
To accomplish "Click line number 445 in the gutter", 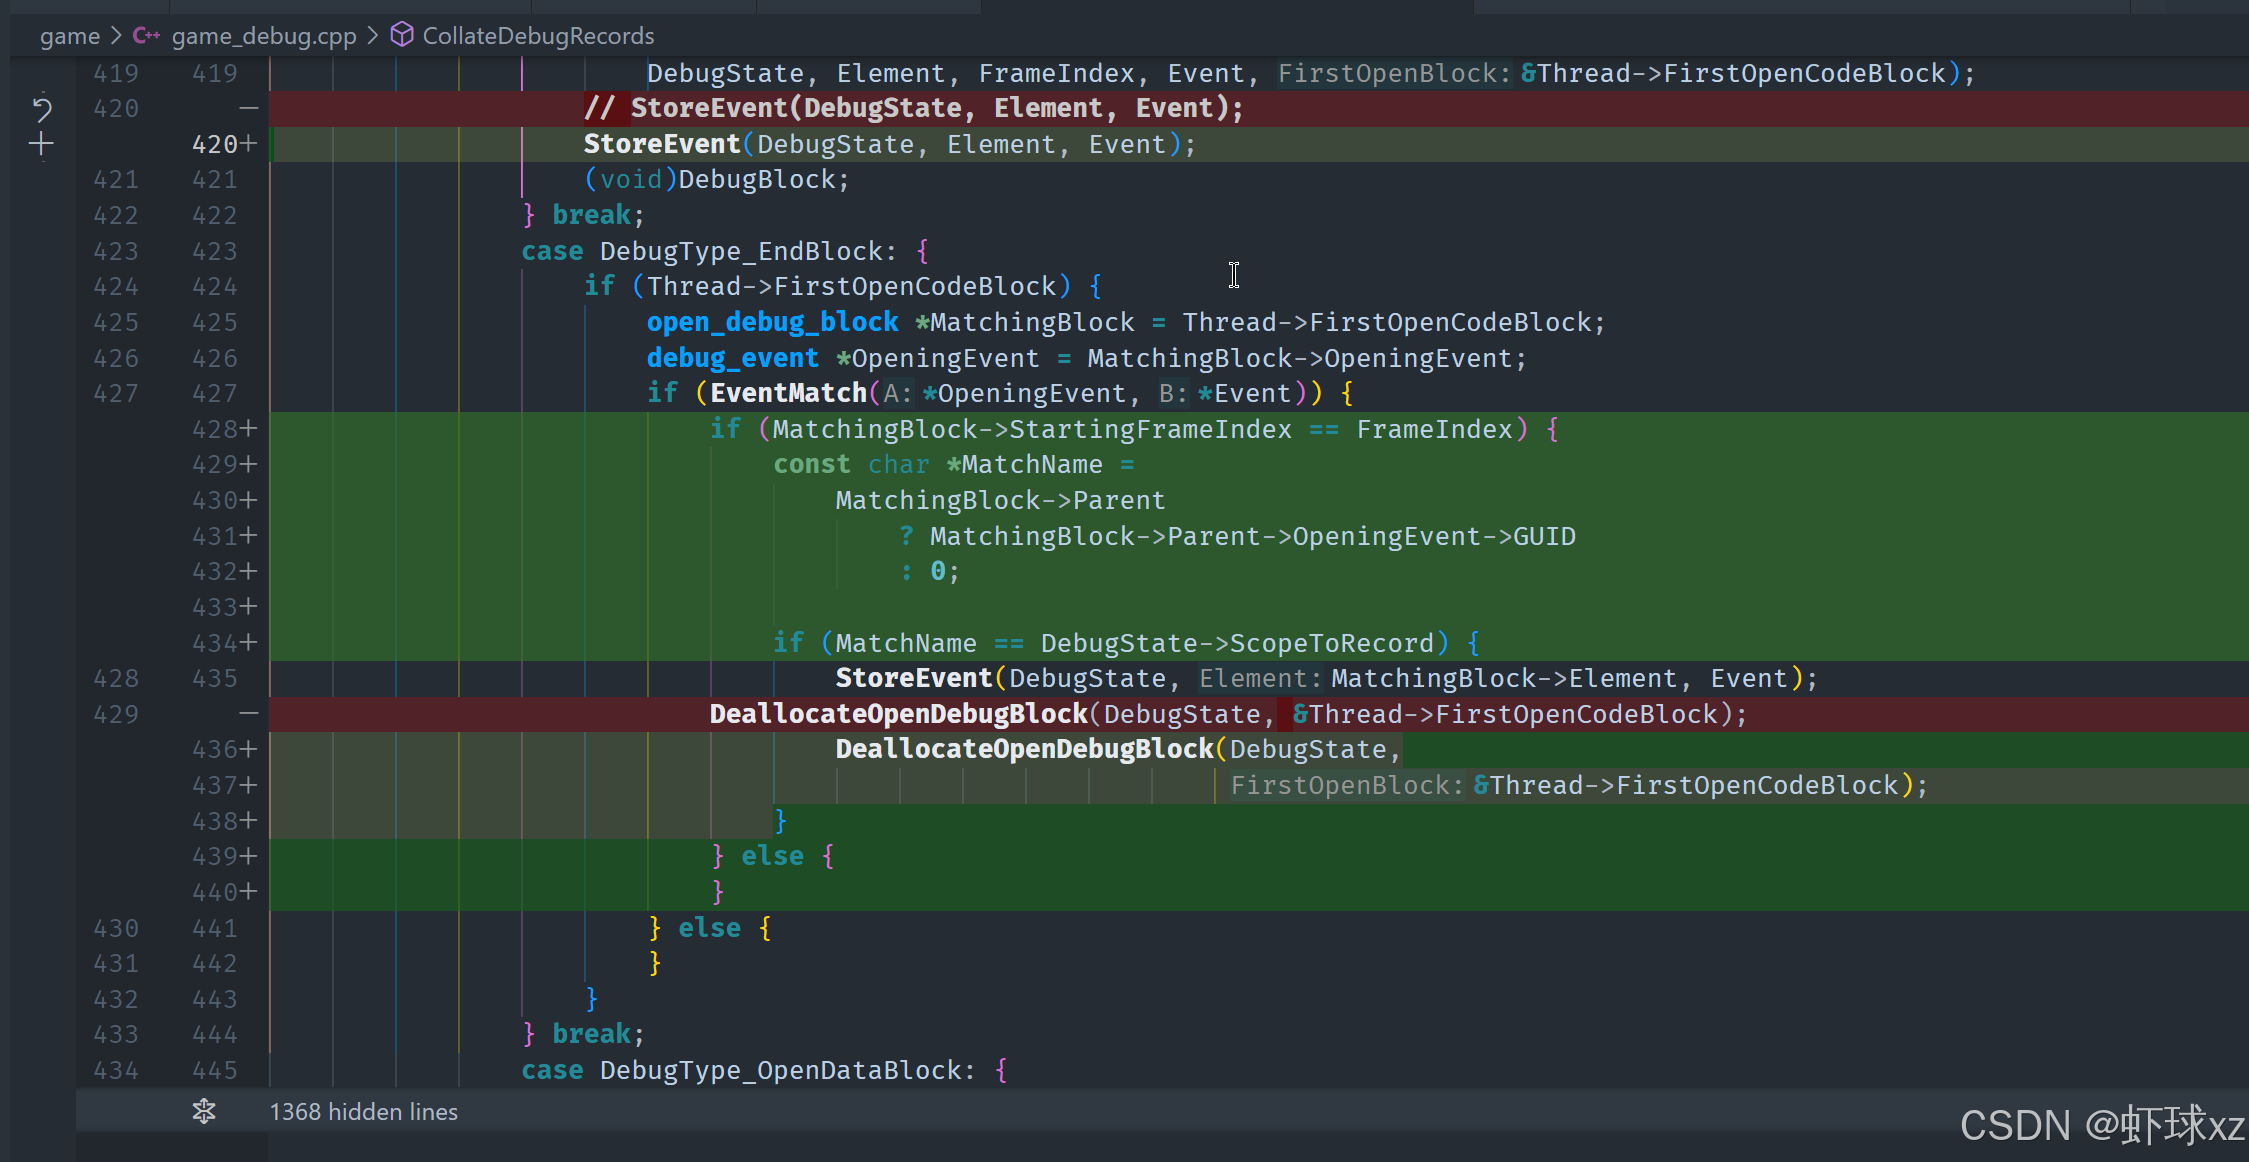I will pyautogui.click(x=215, y=1070).
